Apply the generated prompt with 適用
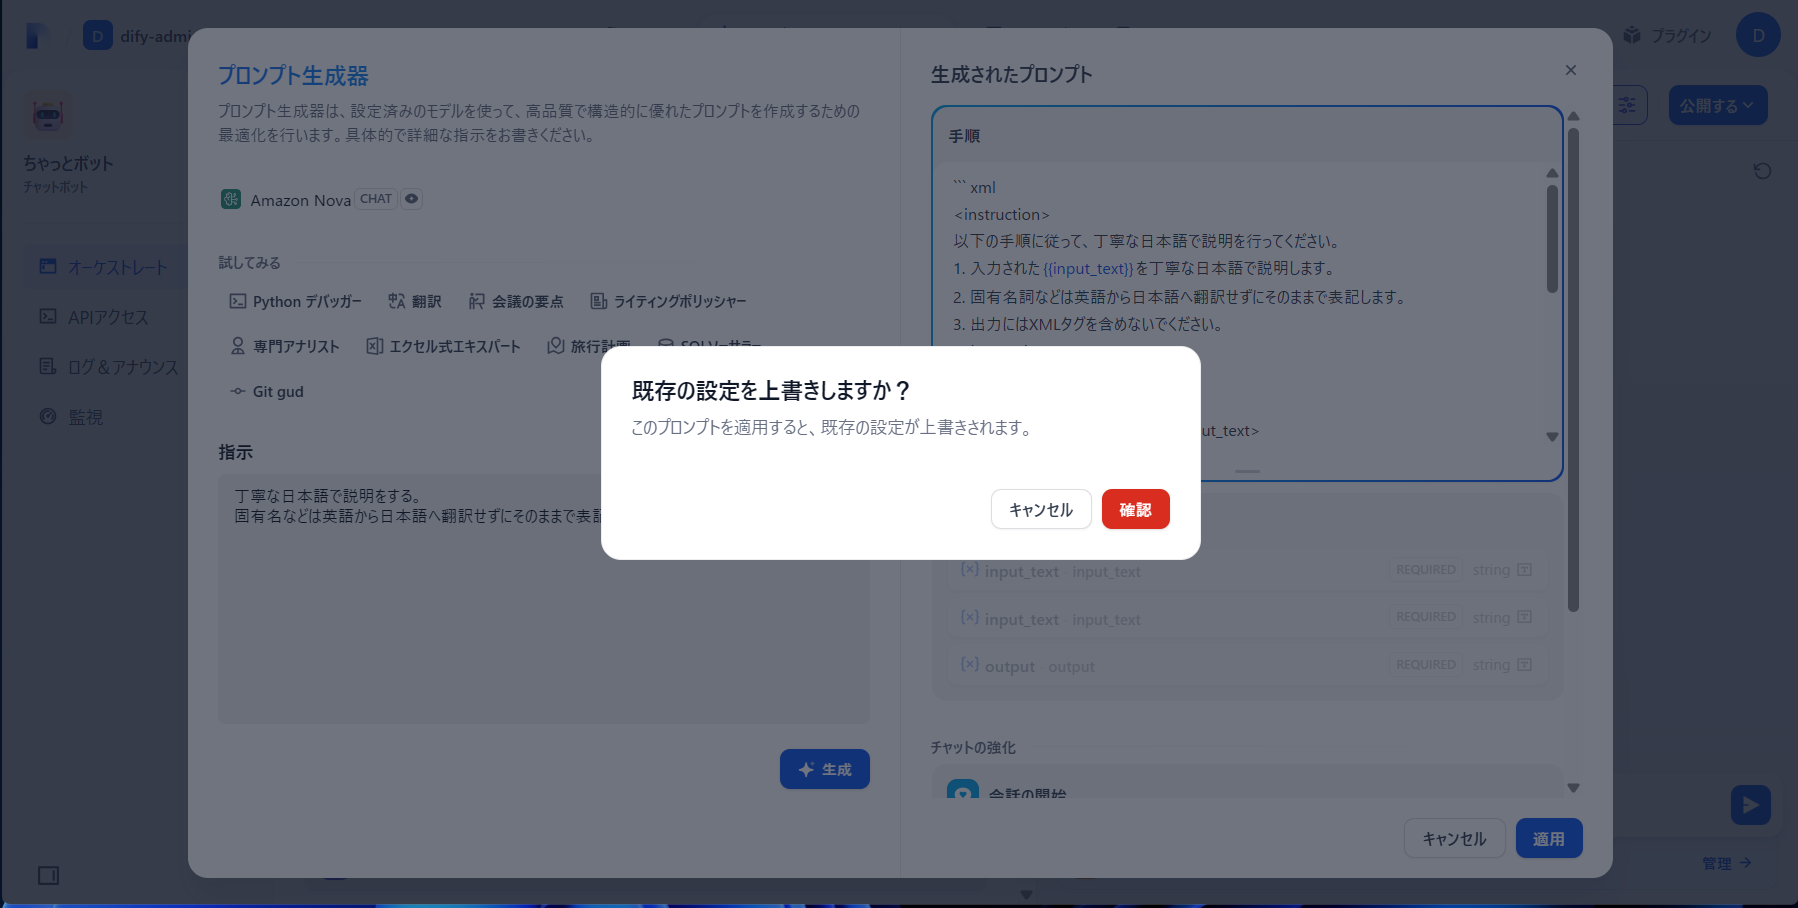Viewport: 1798px width, 908px height. coord(1548,838)
